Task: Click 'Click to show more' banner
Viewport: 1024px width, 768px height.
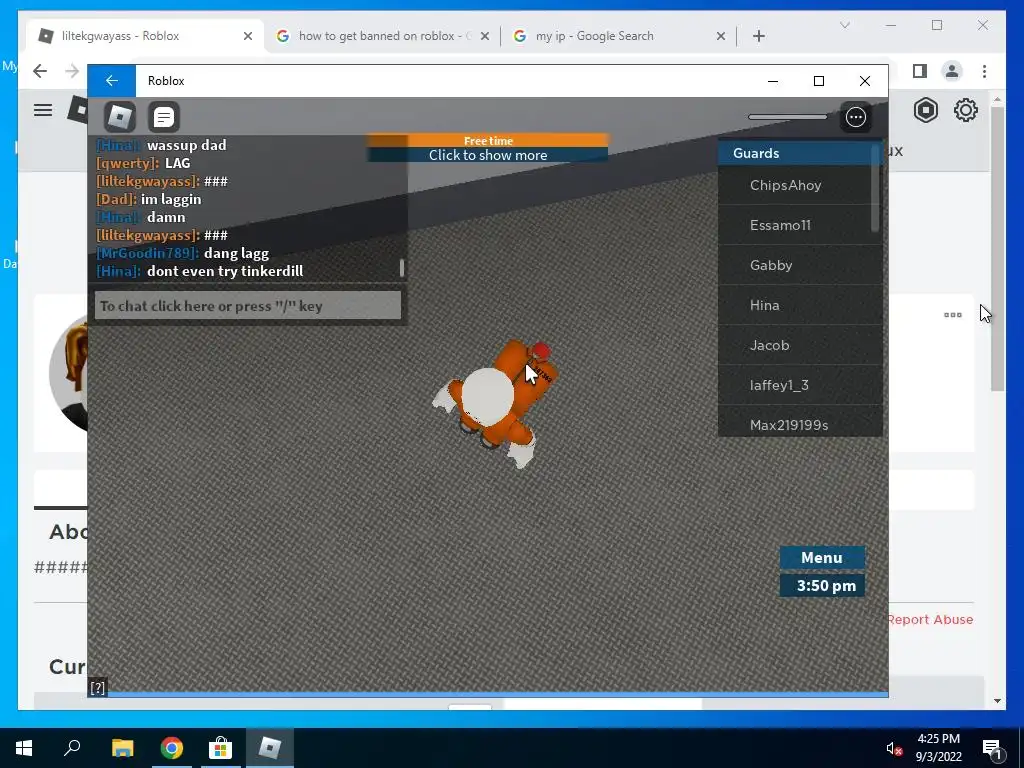Action: (488, 155)
